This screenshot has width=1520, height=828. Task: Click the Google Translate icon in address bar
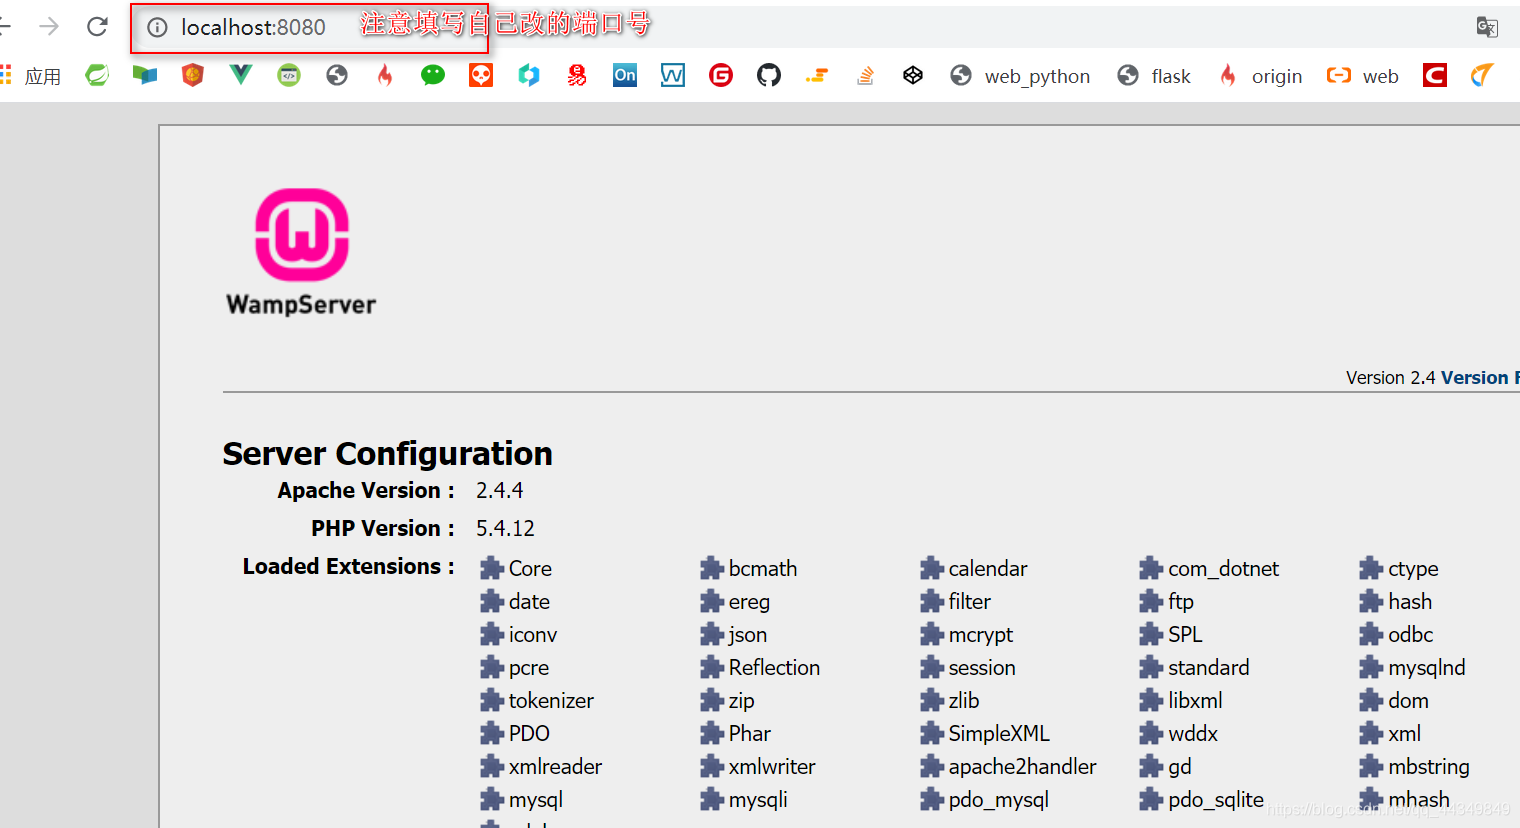[1487, 27]
